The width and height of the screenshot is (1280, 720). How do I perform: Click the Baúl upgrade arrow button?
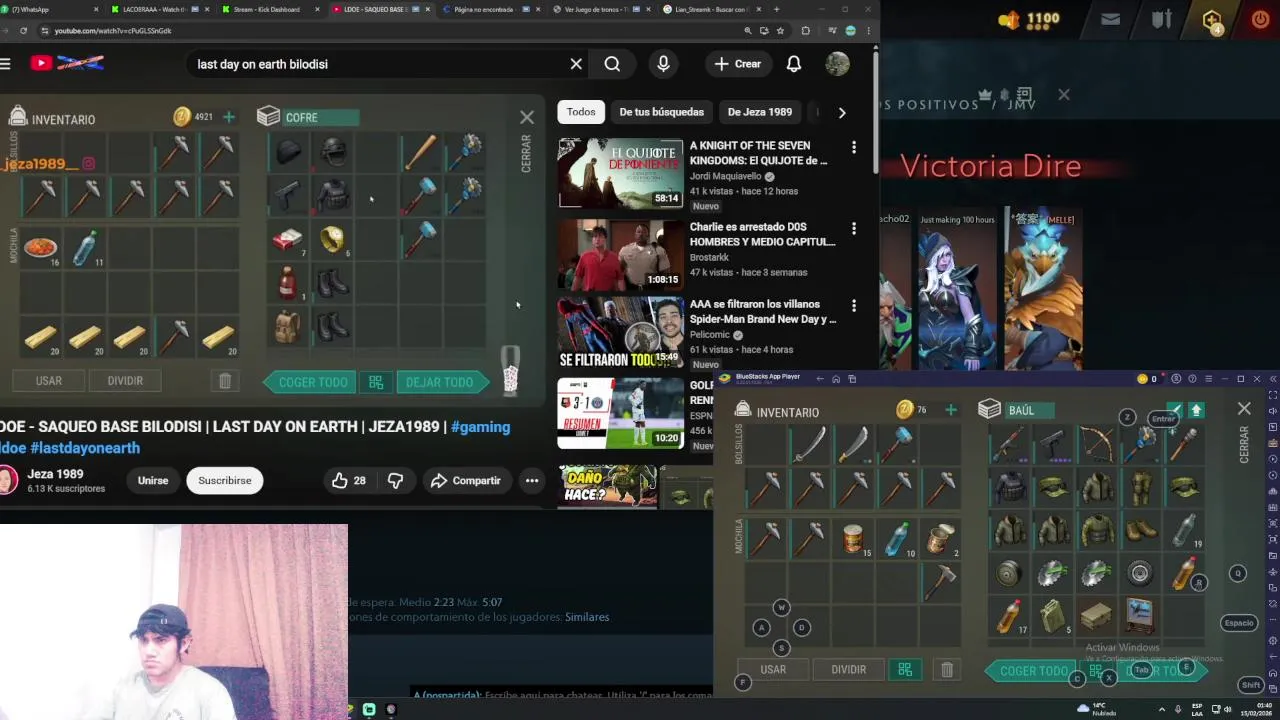1196,410
